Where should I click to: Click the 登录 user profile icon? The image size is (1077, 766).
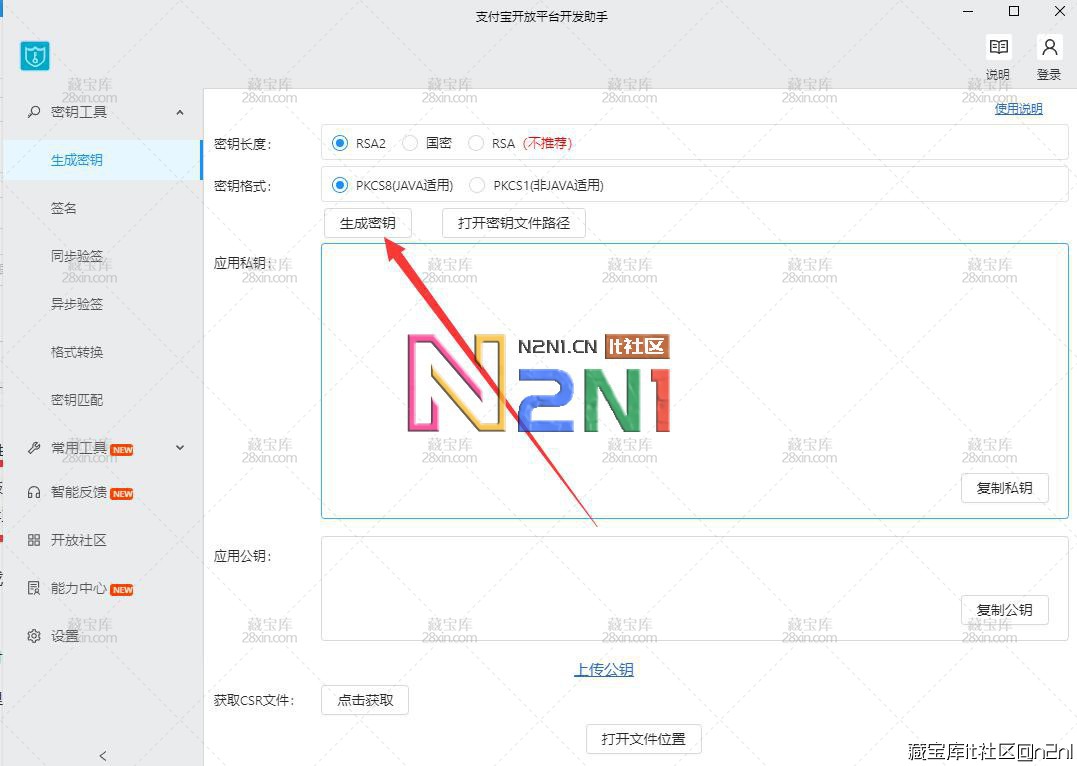1049,47
